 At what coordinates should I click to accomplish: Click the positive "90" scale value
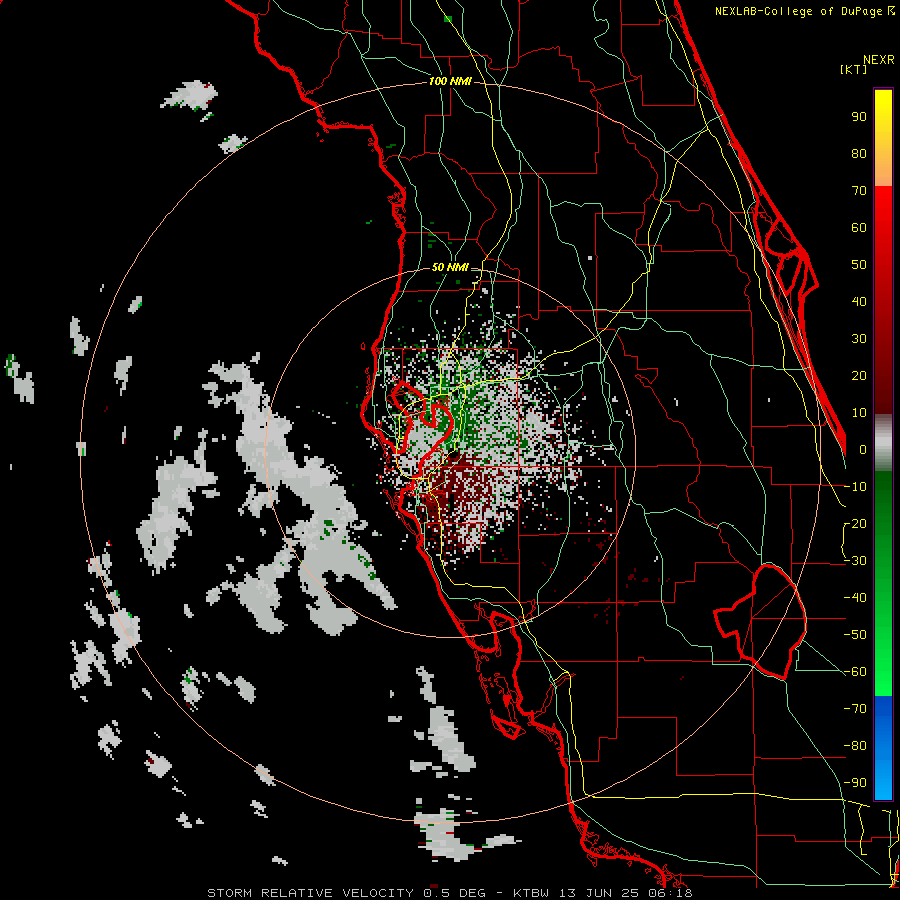click(859, 117)
